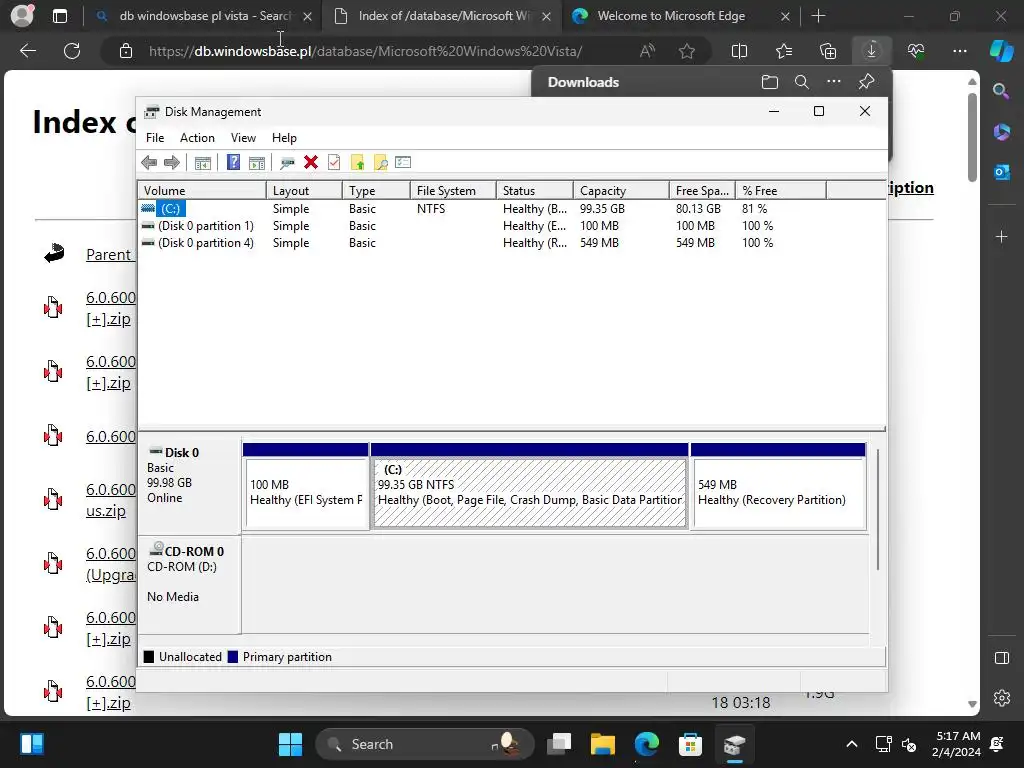Sort by the Layout column header
The height and width of the screenshot is (768, 1024).
[304, 191]
